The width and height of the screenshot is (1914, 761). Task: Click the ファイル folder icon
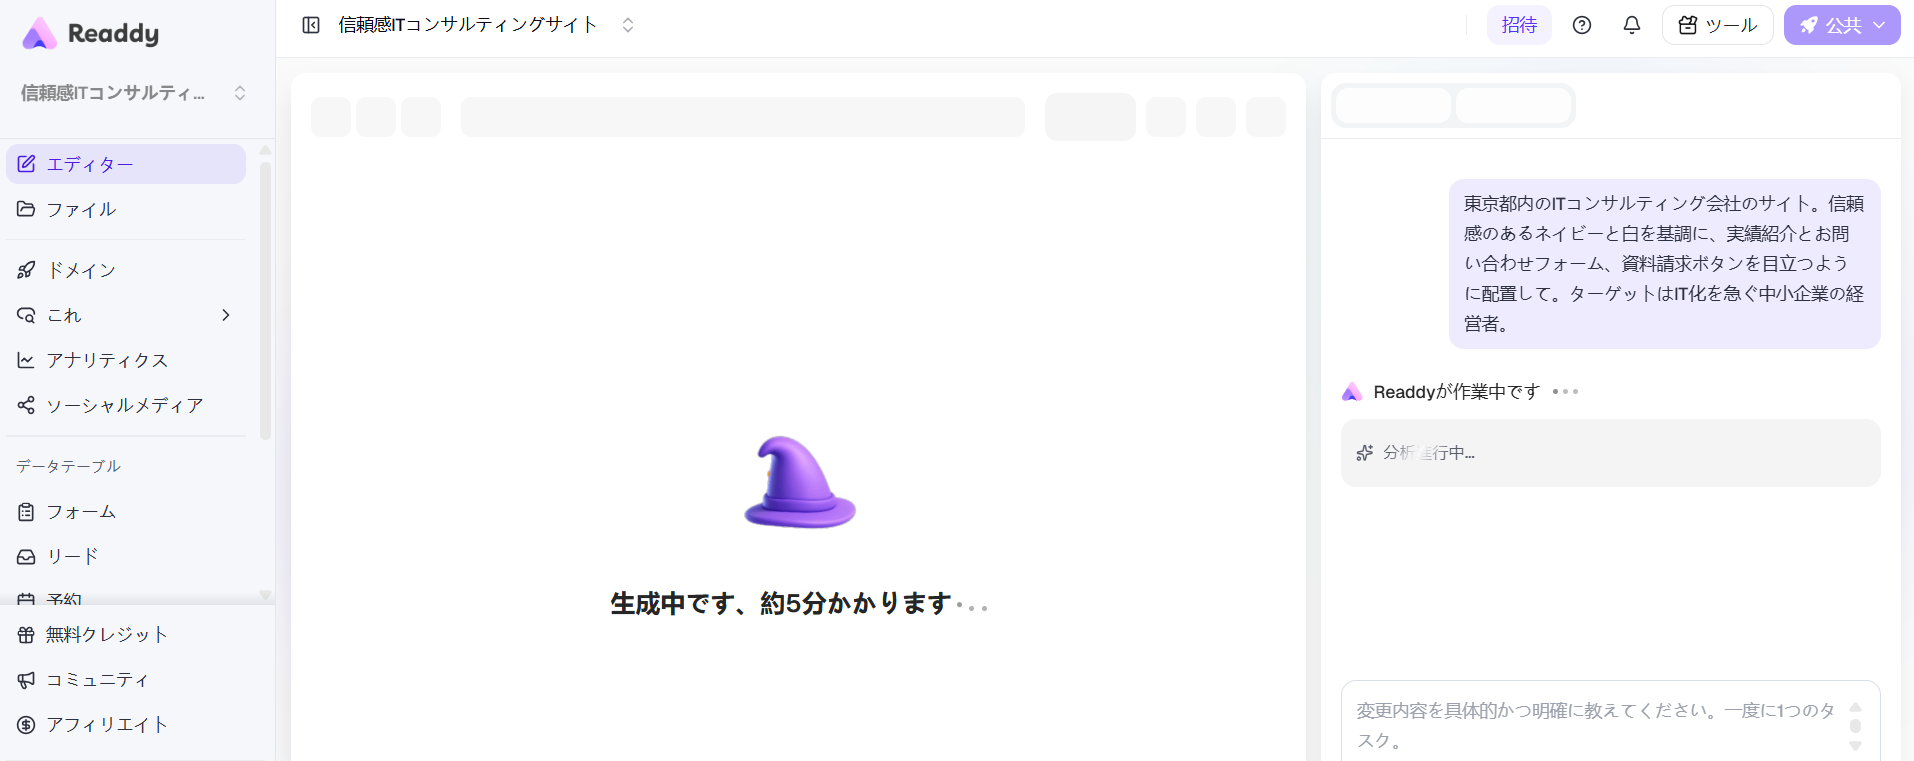click(x=26, y=209)
